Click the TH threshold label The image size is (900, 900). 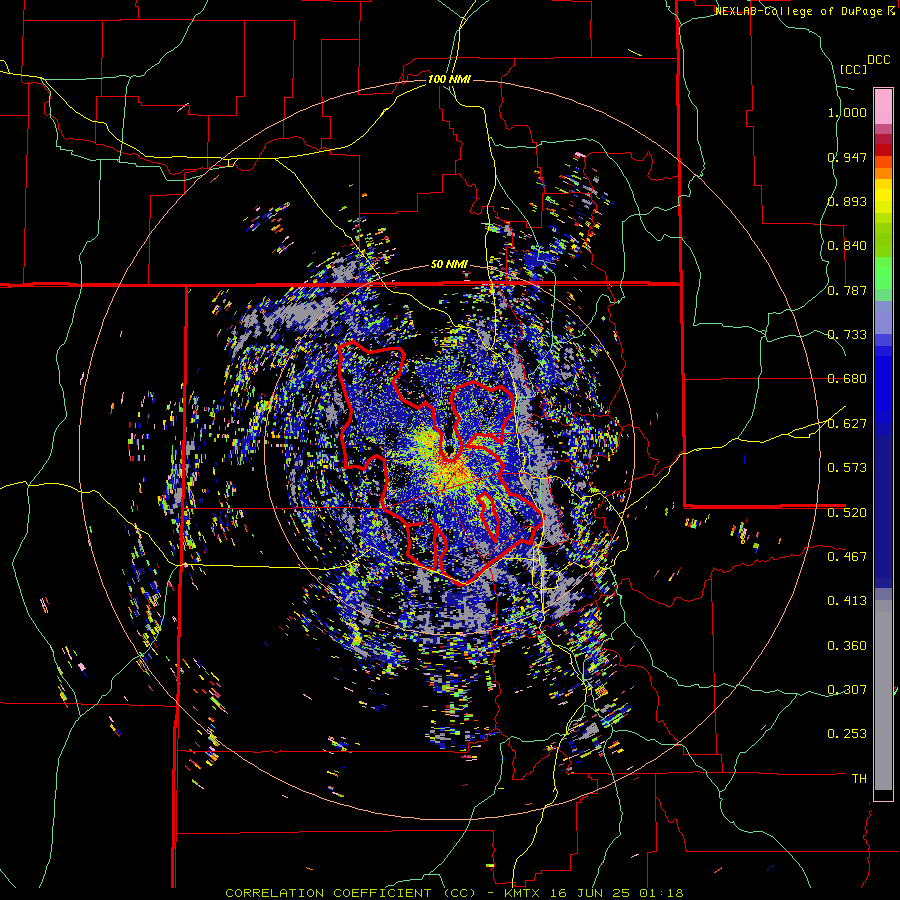pyautogui.click(x=859, y=778)
